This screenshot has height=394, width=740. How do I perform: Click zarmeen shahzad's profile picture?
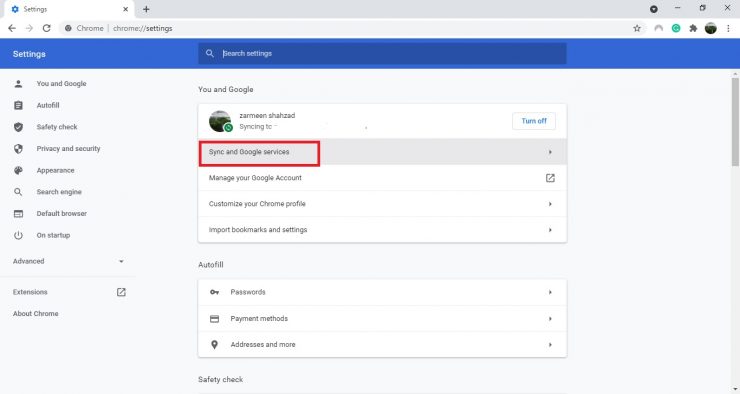pos(220,121)
